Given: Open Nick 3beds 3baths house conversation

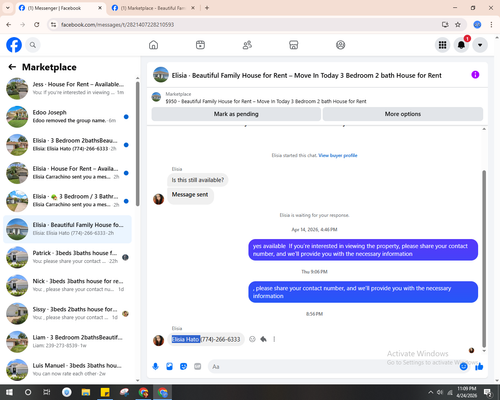Looking at the screenshot, I should point(67,285).
